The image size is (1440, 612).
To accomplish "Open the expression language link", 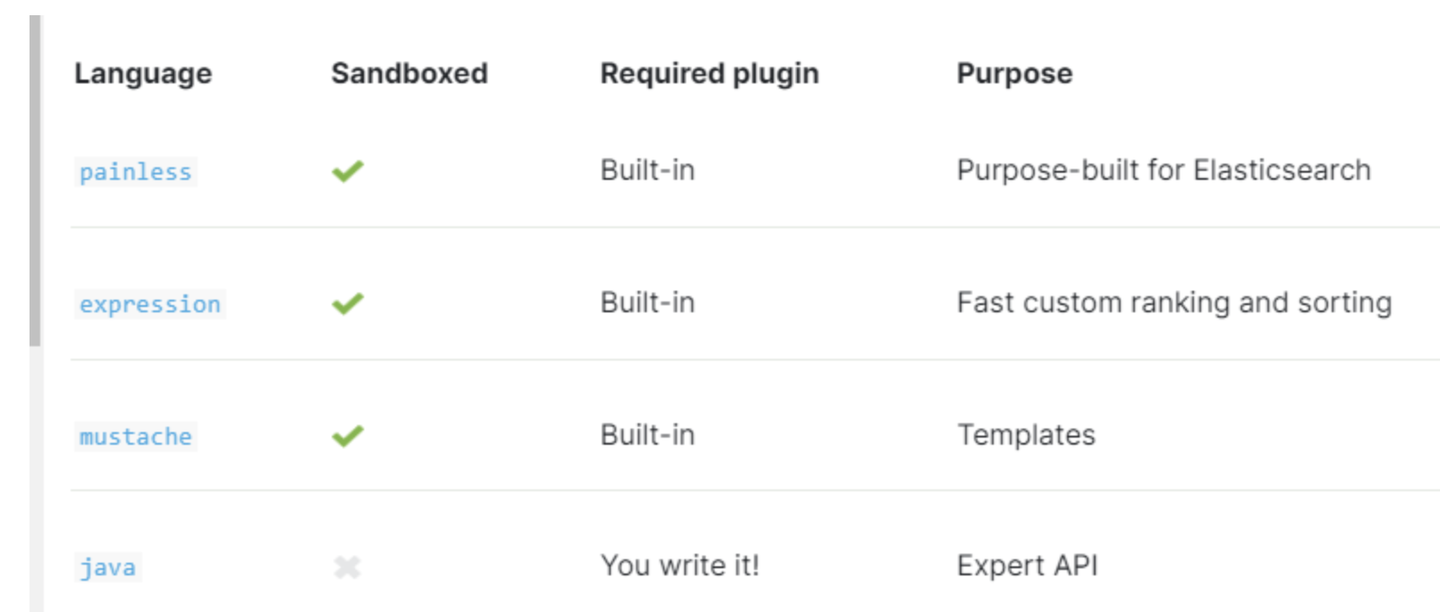I will 150,304.
